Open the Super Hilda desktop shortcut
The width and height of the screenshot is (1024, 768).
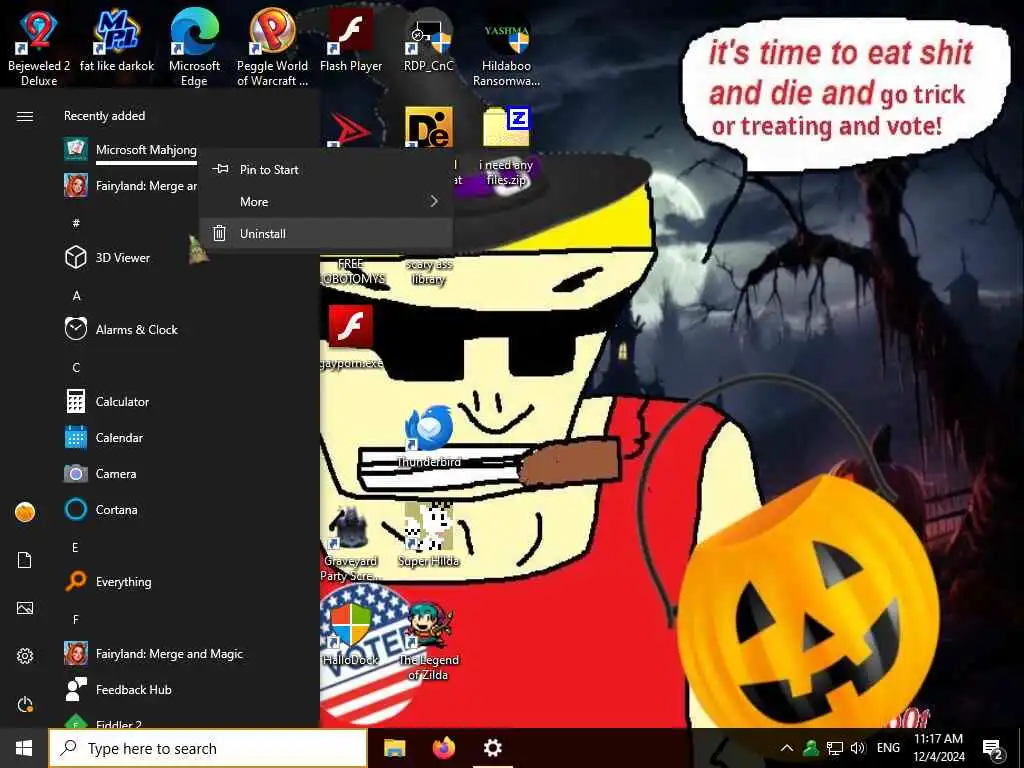(x=429, y=534)
